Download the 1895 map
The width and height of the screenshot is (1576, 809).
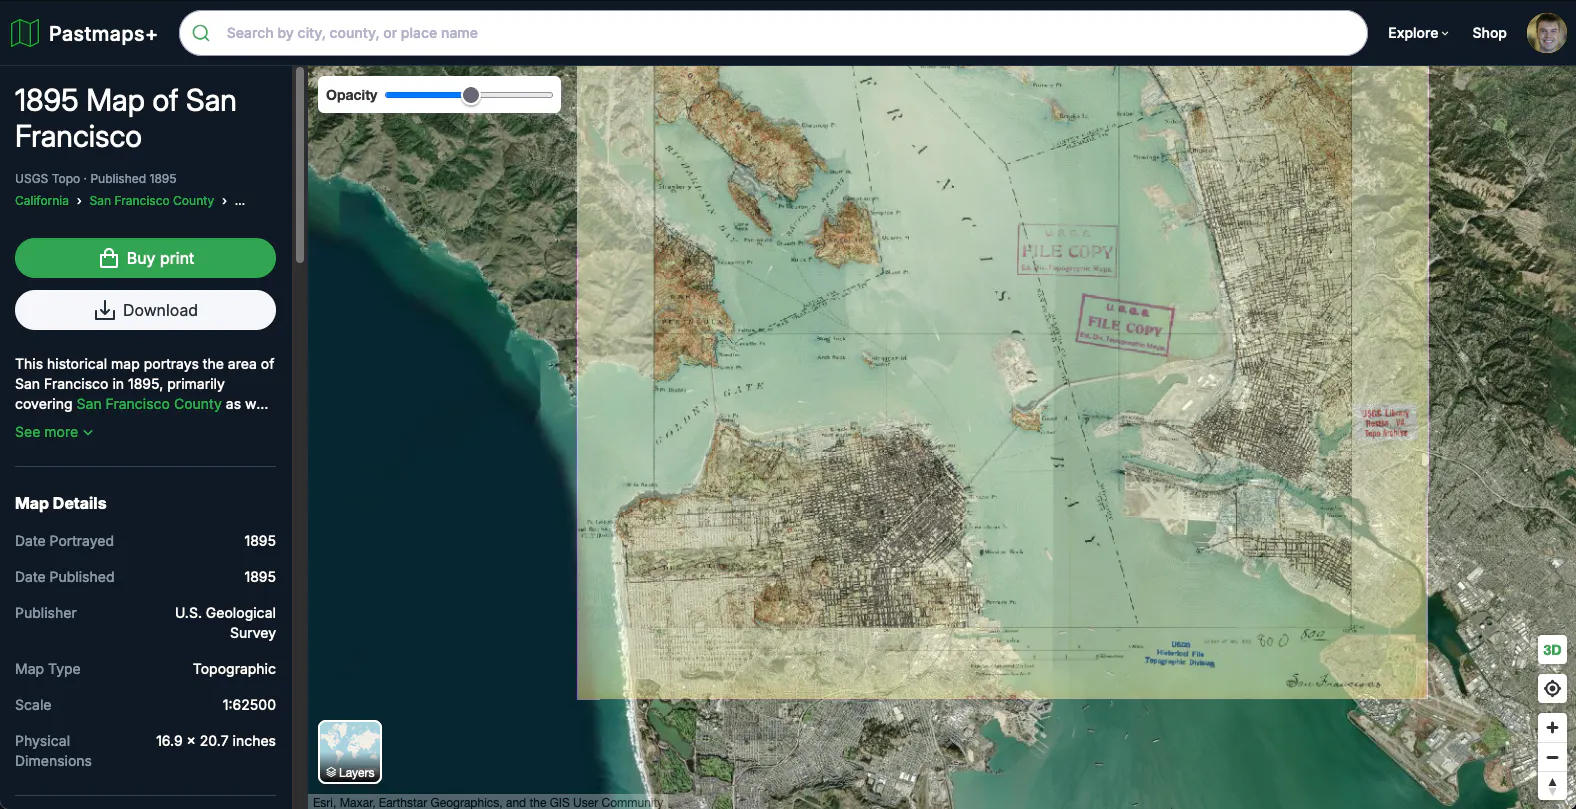point(145,310)
